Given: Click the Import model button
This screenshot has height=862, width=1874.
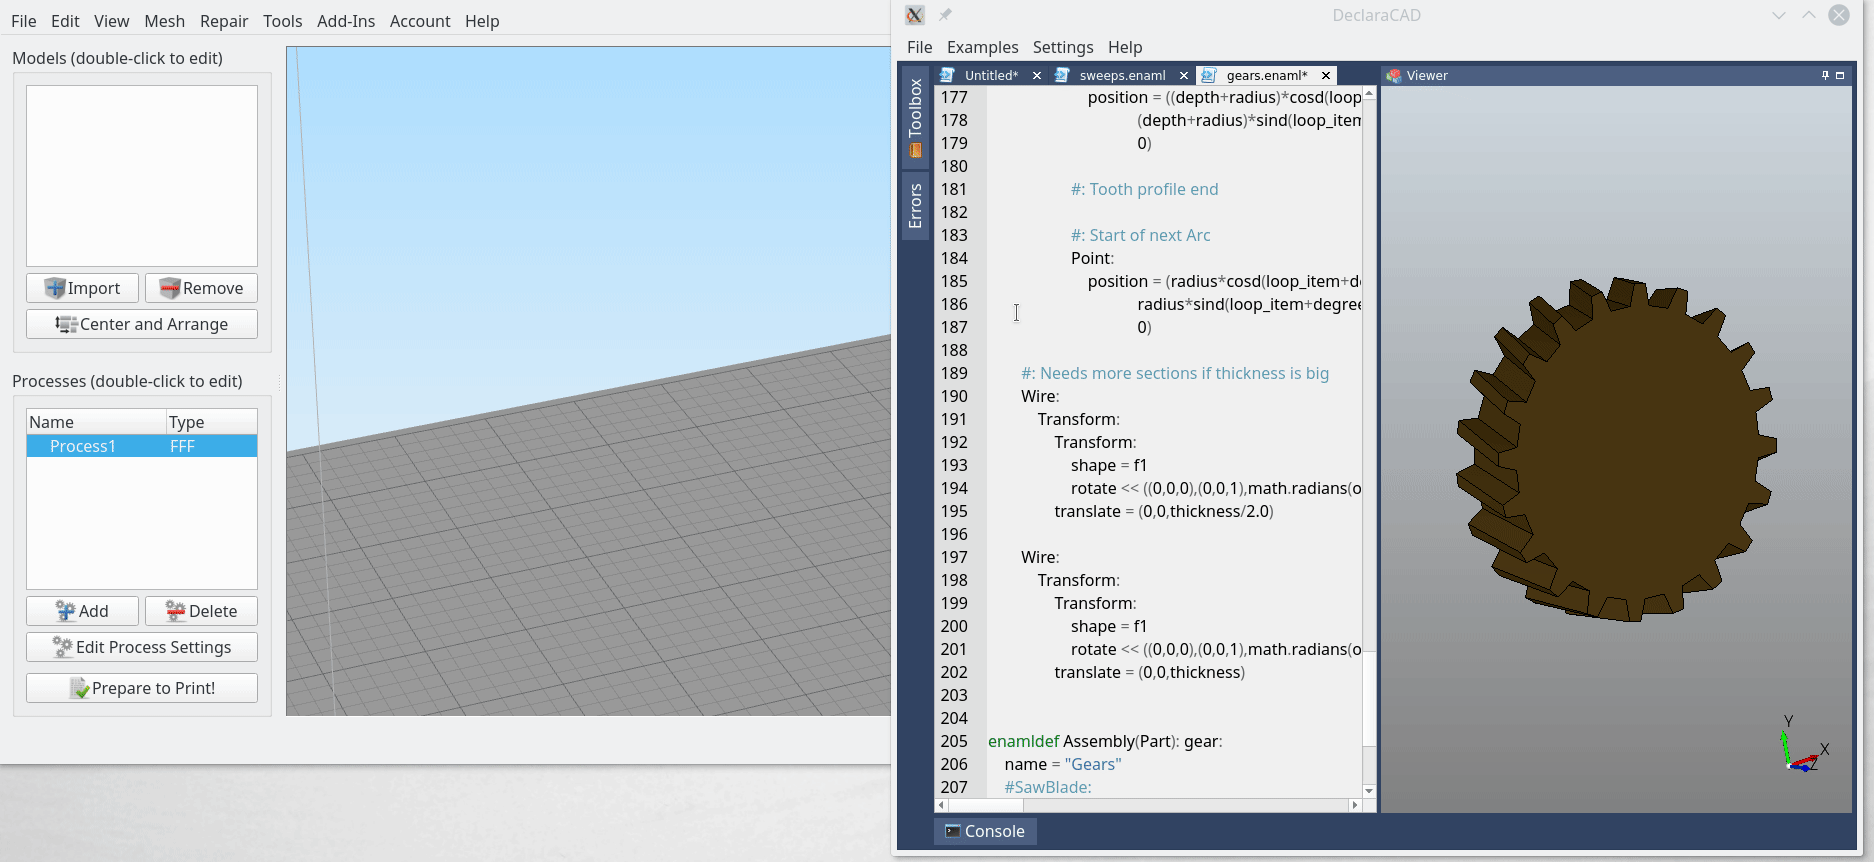Looking at the screenshot, I should tap(83, 288).
